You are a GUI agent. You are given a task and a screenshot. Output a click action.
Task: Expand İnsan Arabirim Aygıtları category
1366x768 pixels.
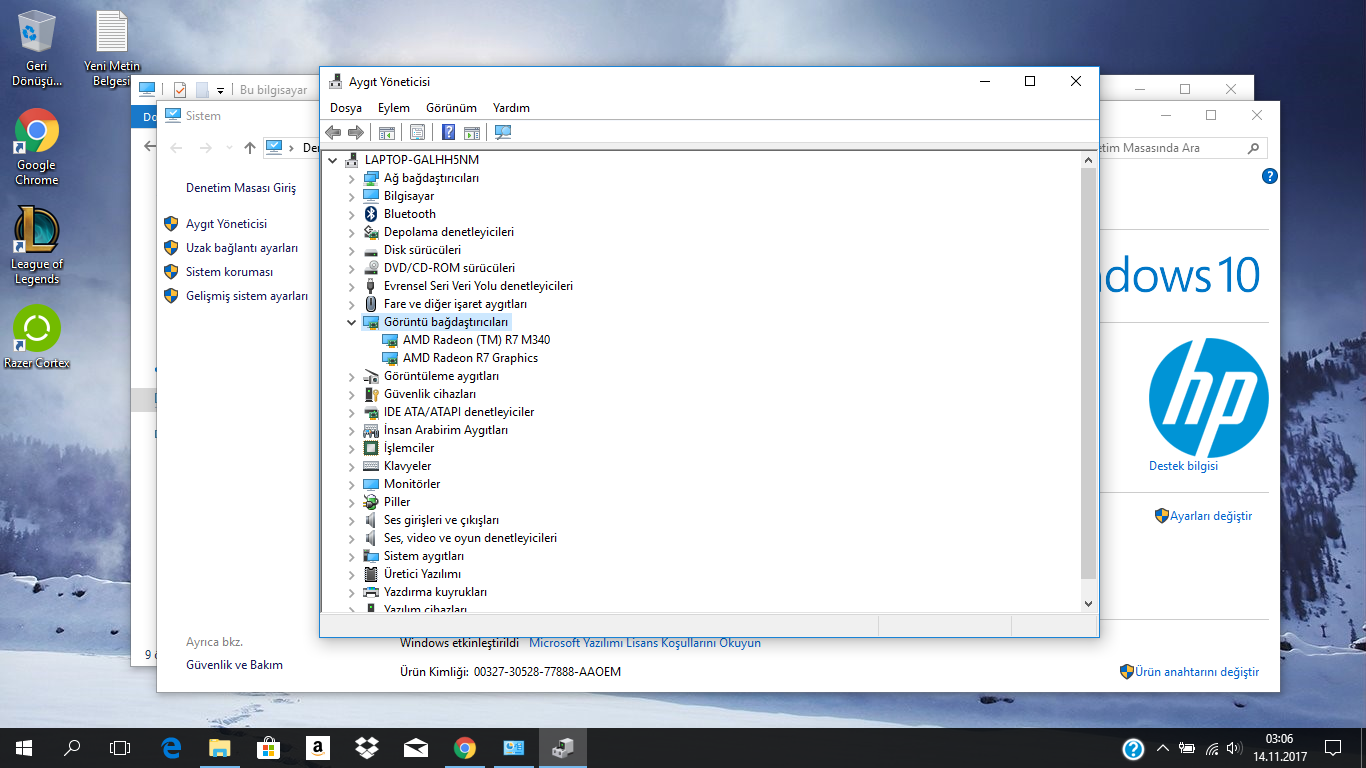pos(352,430)
